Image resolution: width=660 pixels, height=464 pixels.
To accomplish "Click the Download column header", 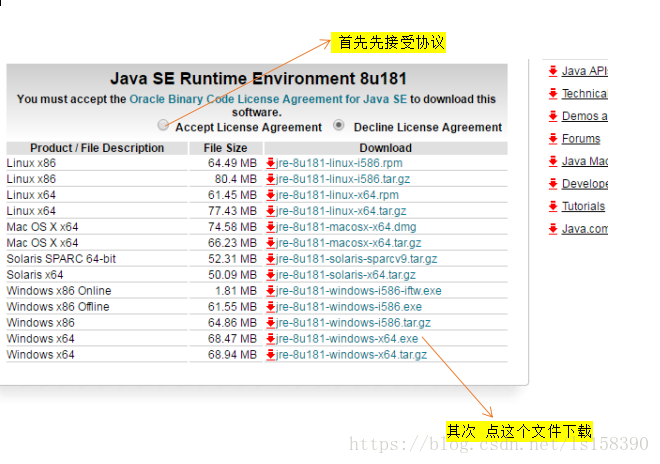I will click(x=386, y=148).
